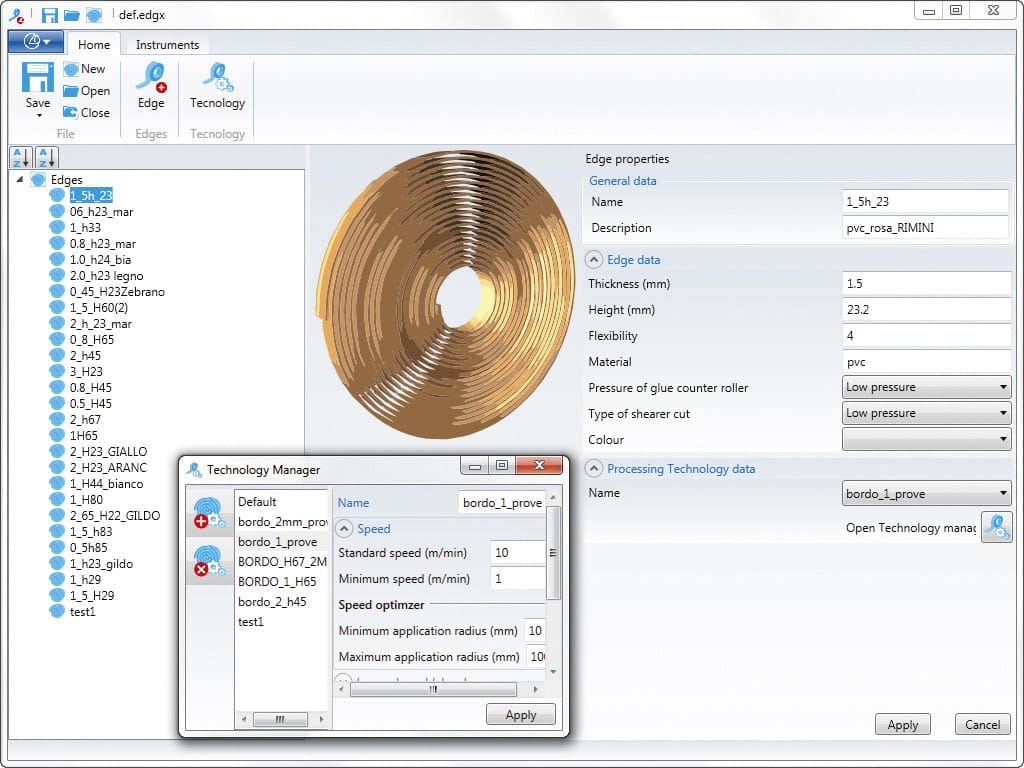Collapse the Edge data section
This screenshot has height=768, width=1024.
pos(594,260)
